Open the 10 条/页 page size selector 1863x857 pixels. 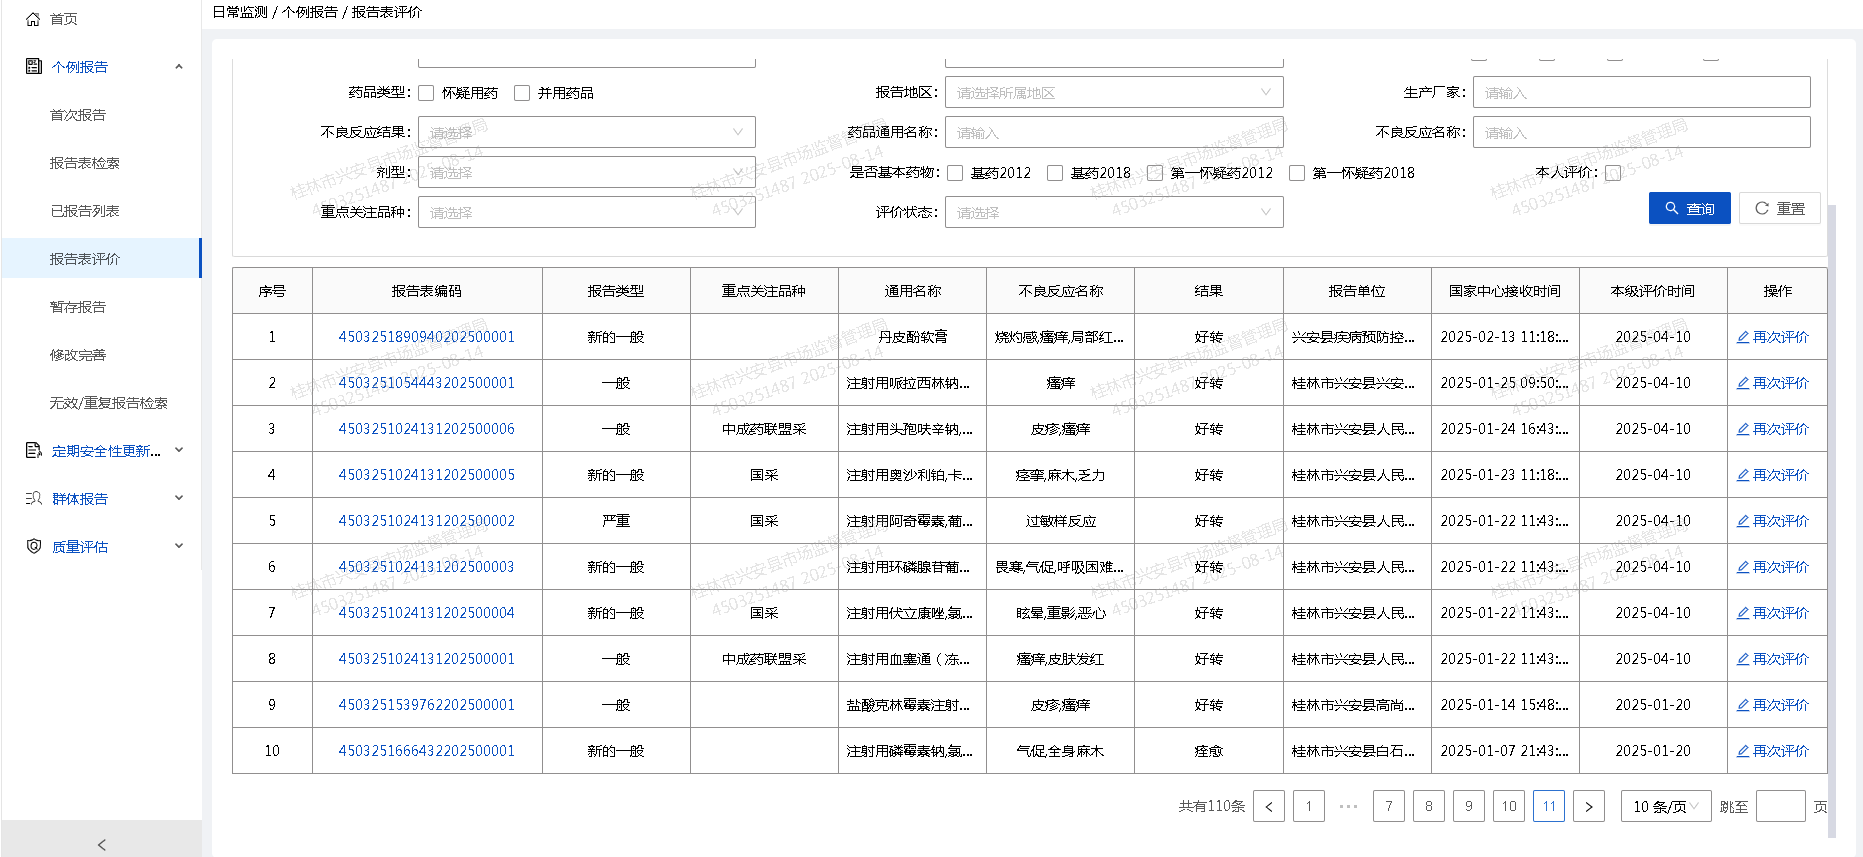click(x=1665, y=806)
